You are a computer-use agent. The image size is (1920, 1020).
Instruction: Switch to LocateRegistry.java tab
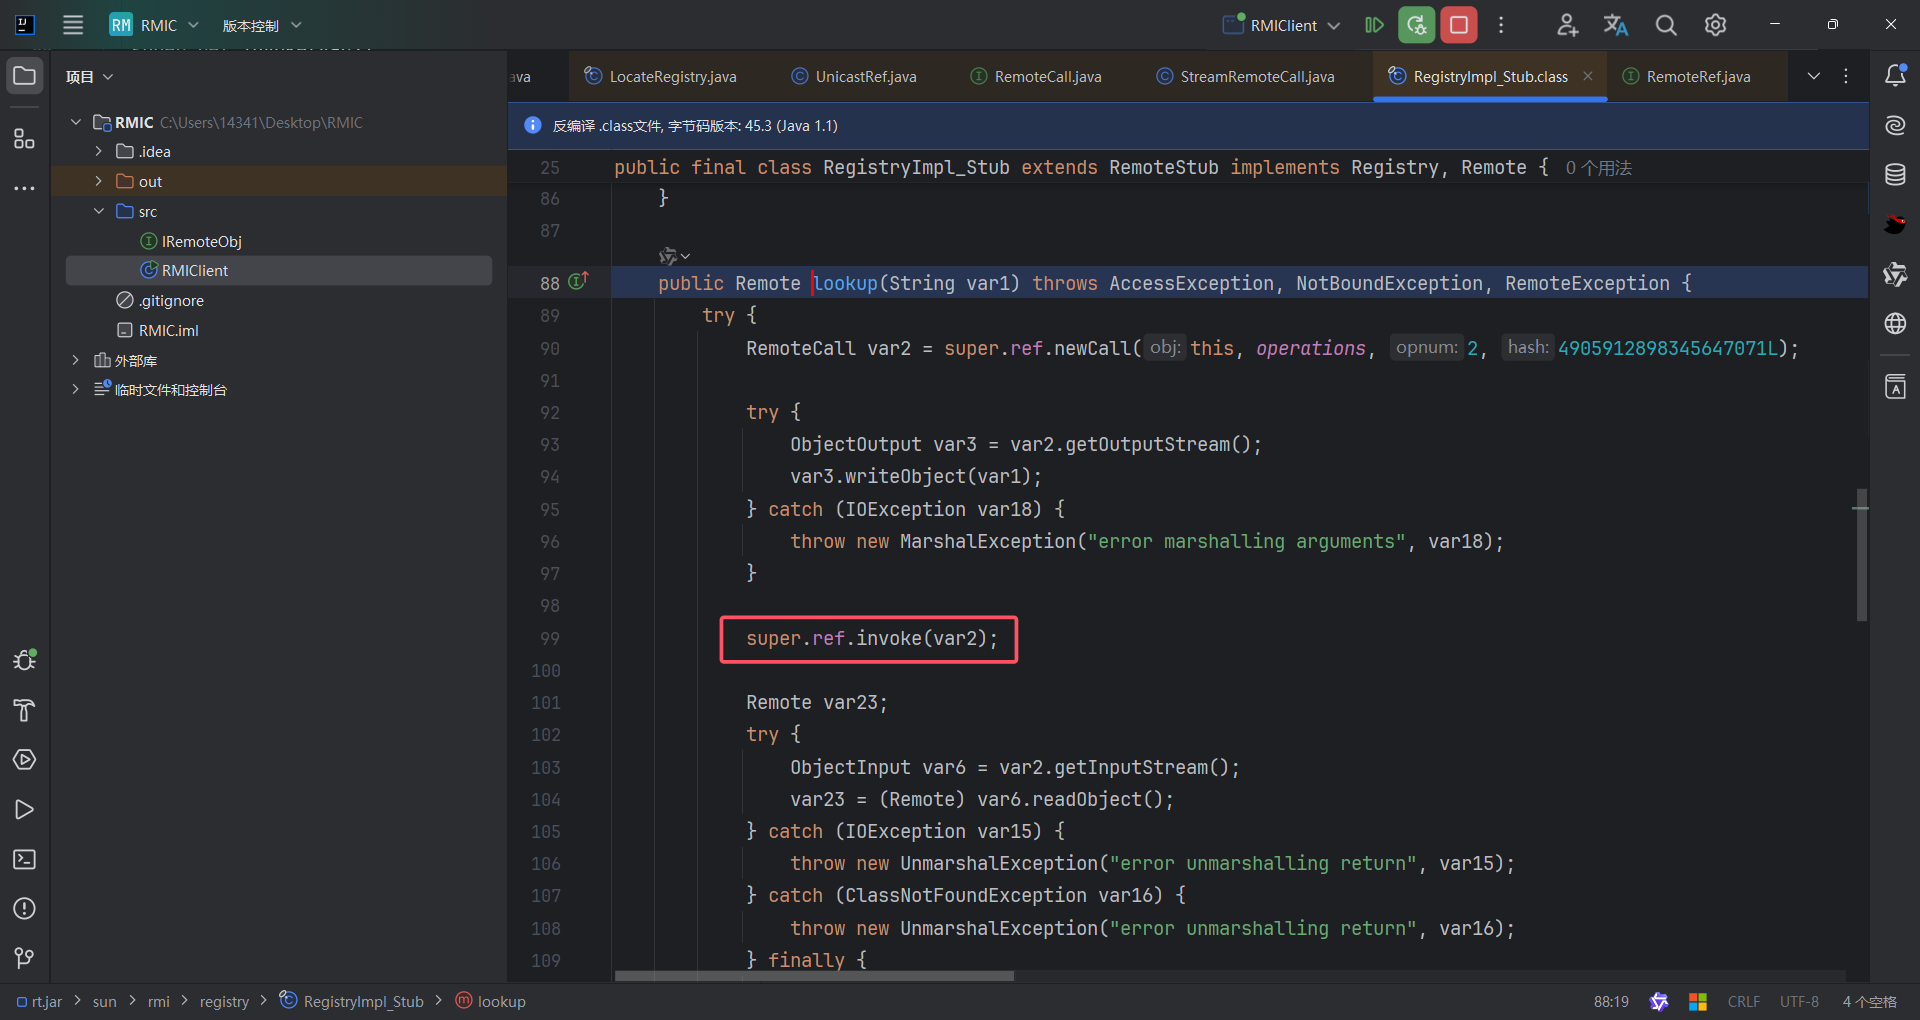pos(661,76)
